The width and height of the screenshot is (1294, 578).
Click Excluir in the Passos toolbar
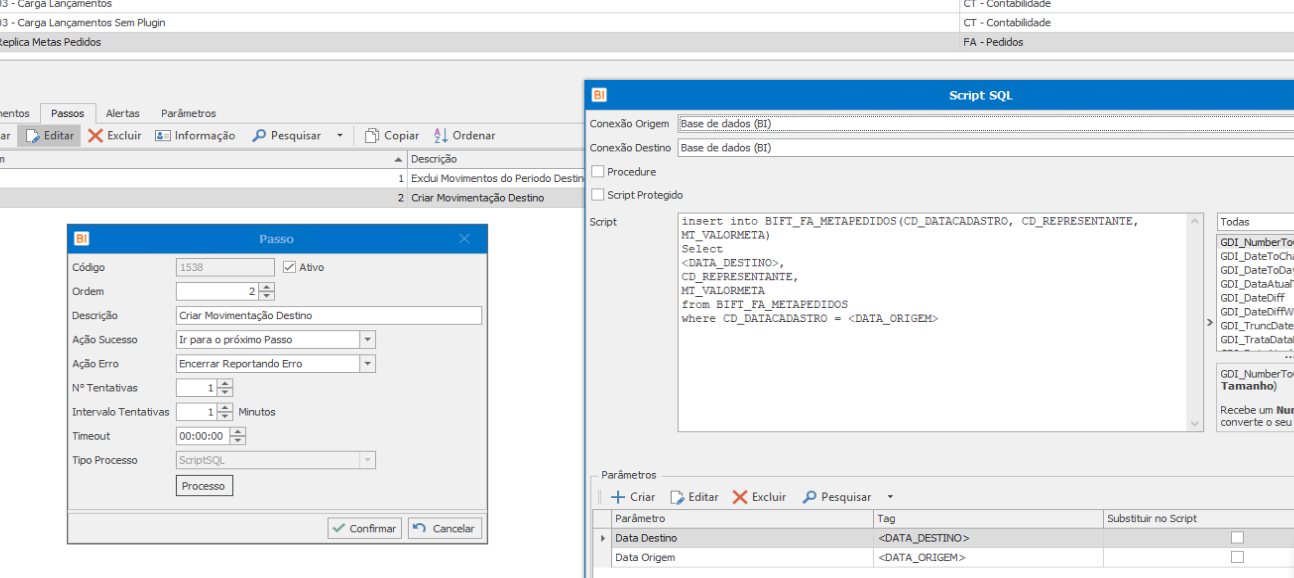click(114, 135)
